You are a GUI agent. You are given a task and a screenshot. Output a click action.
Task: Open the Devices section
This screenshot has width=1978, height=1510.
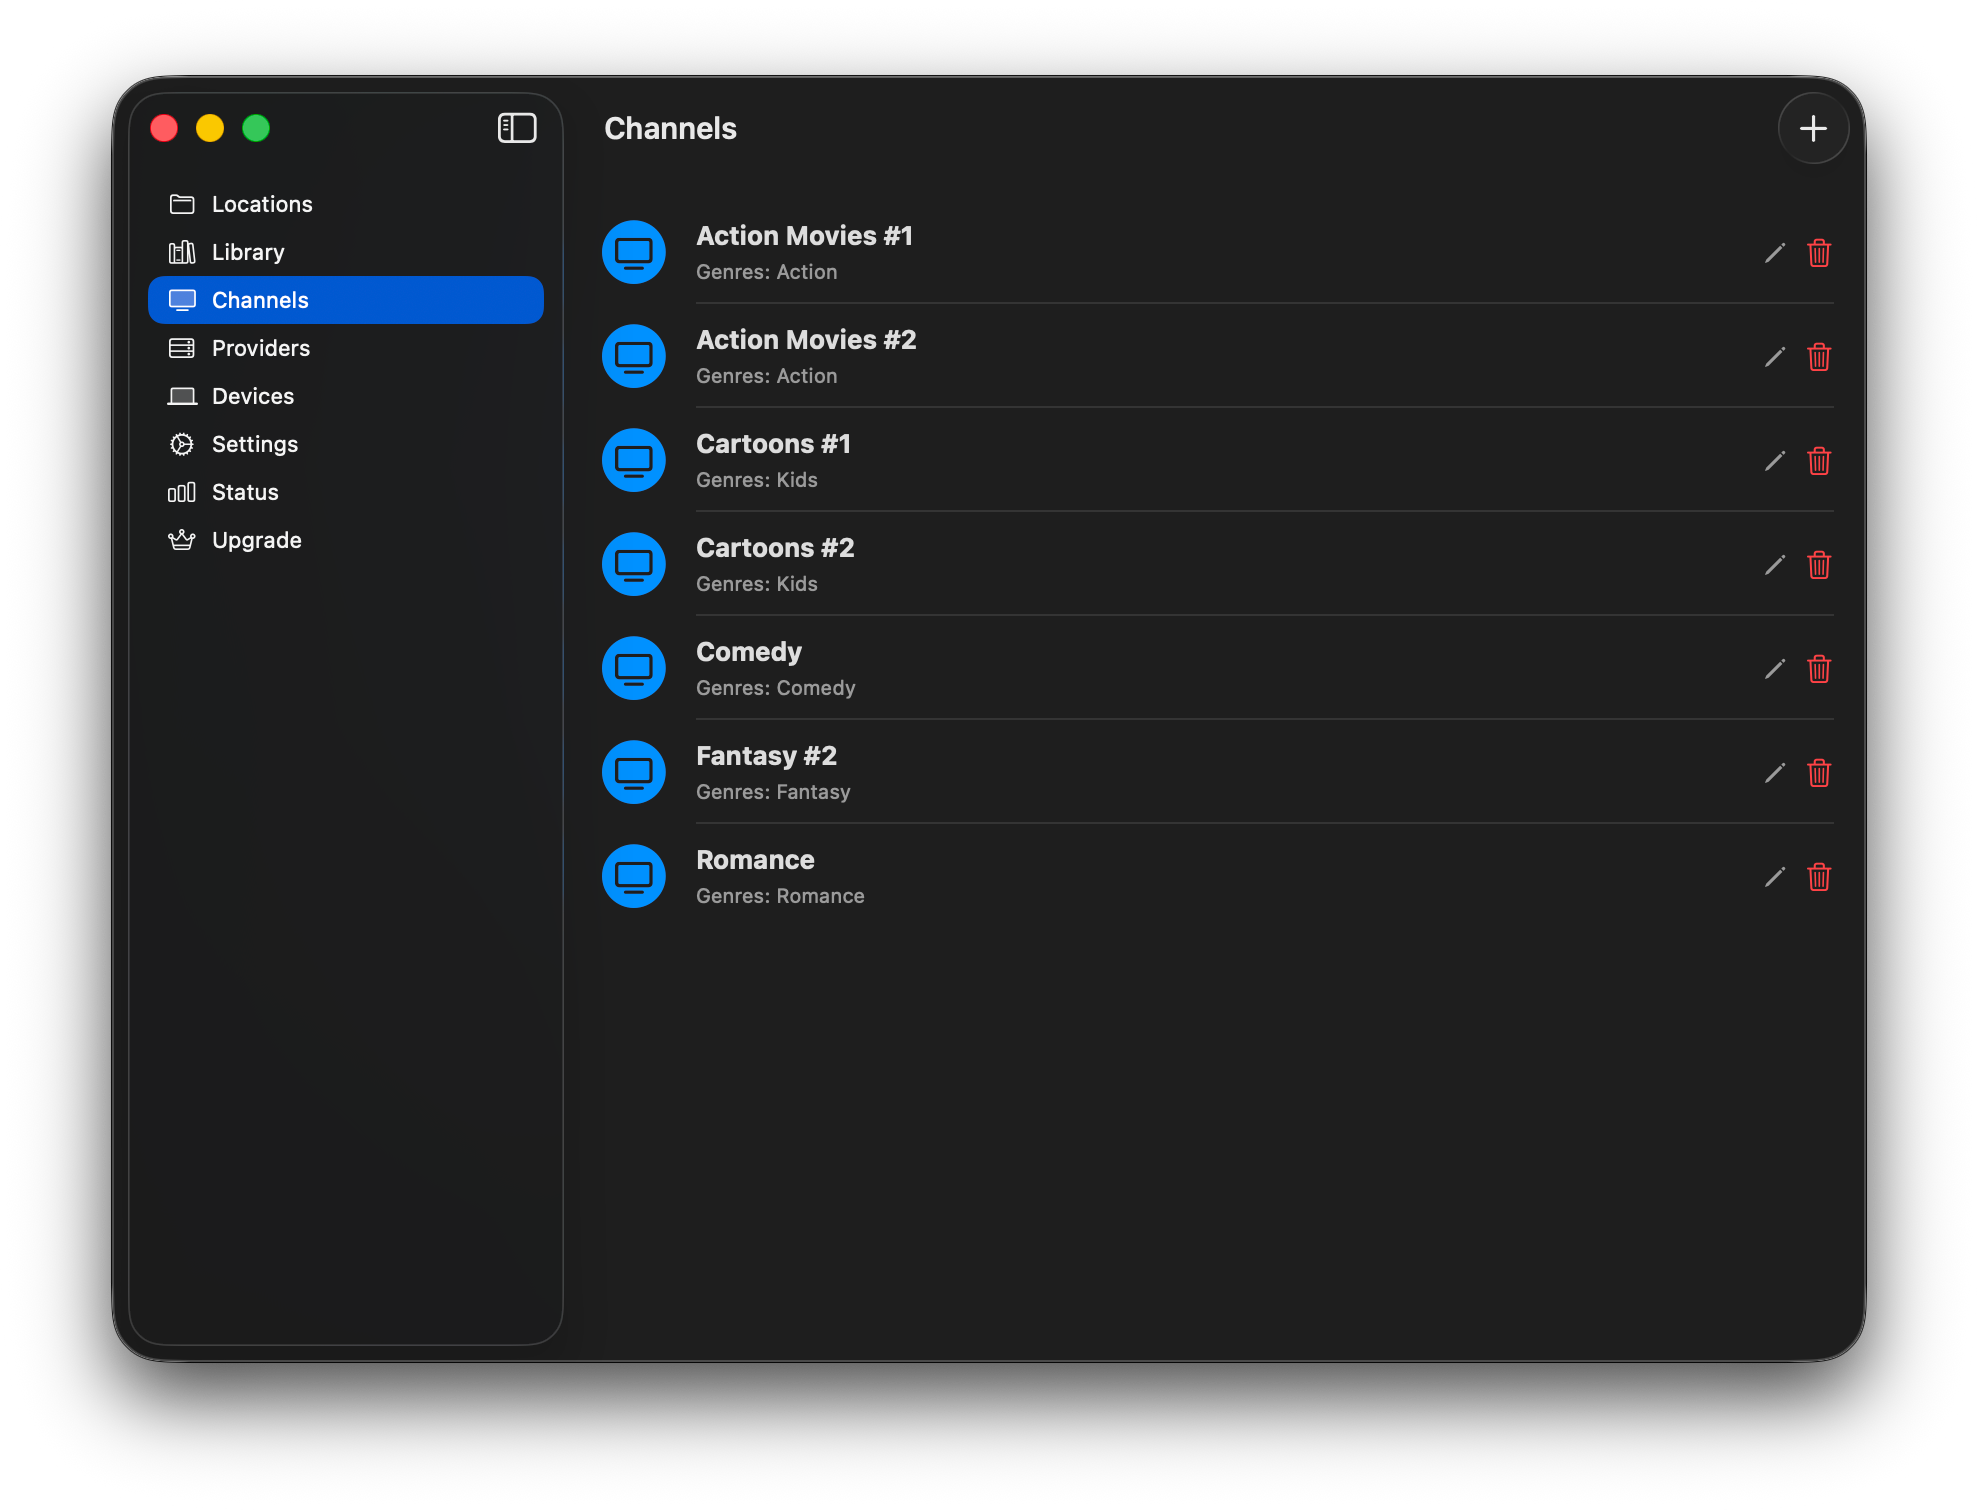[x=252, y=396]
